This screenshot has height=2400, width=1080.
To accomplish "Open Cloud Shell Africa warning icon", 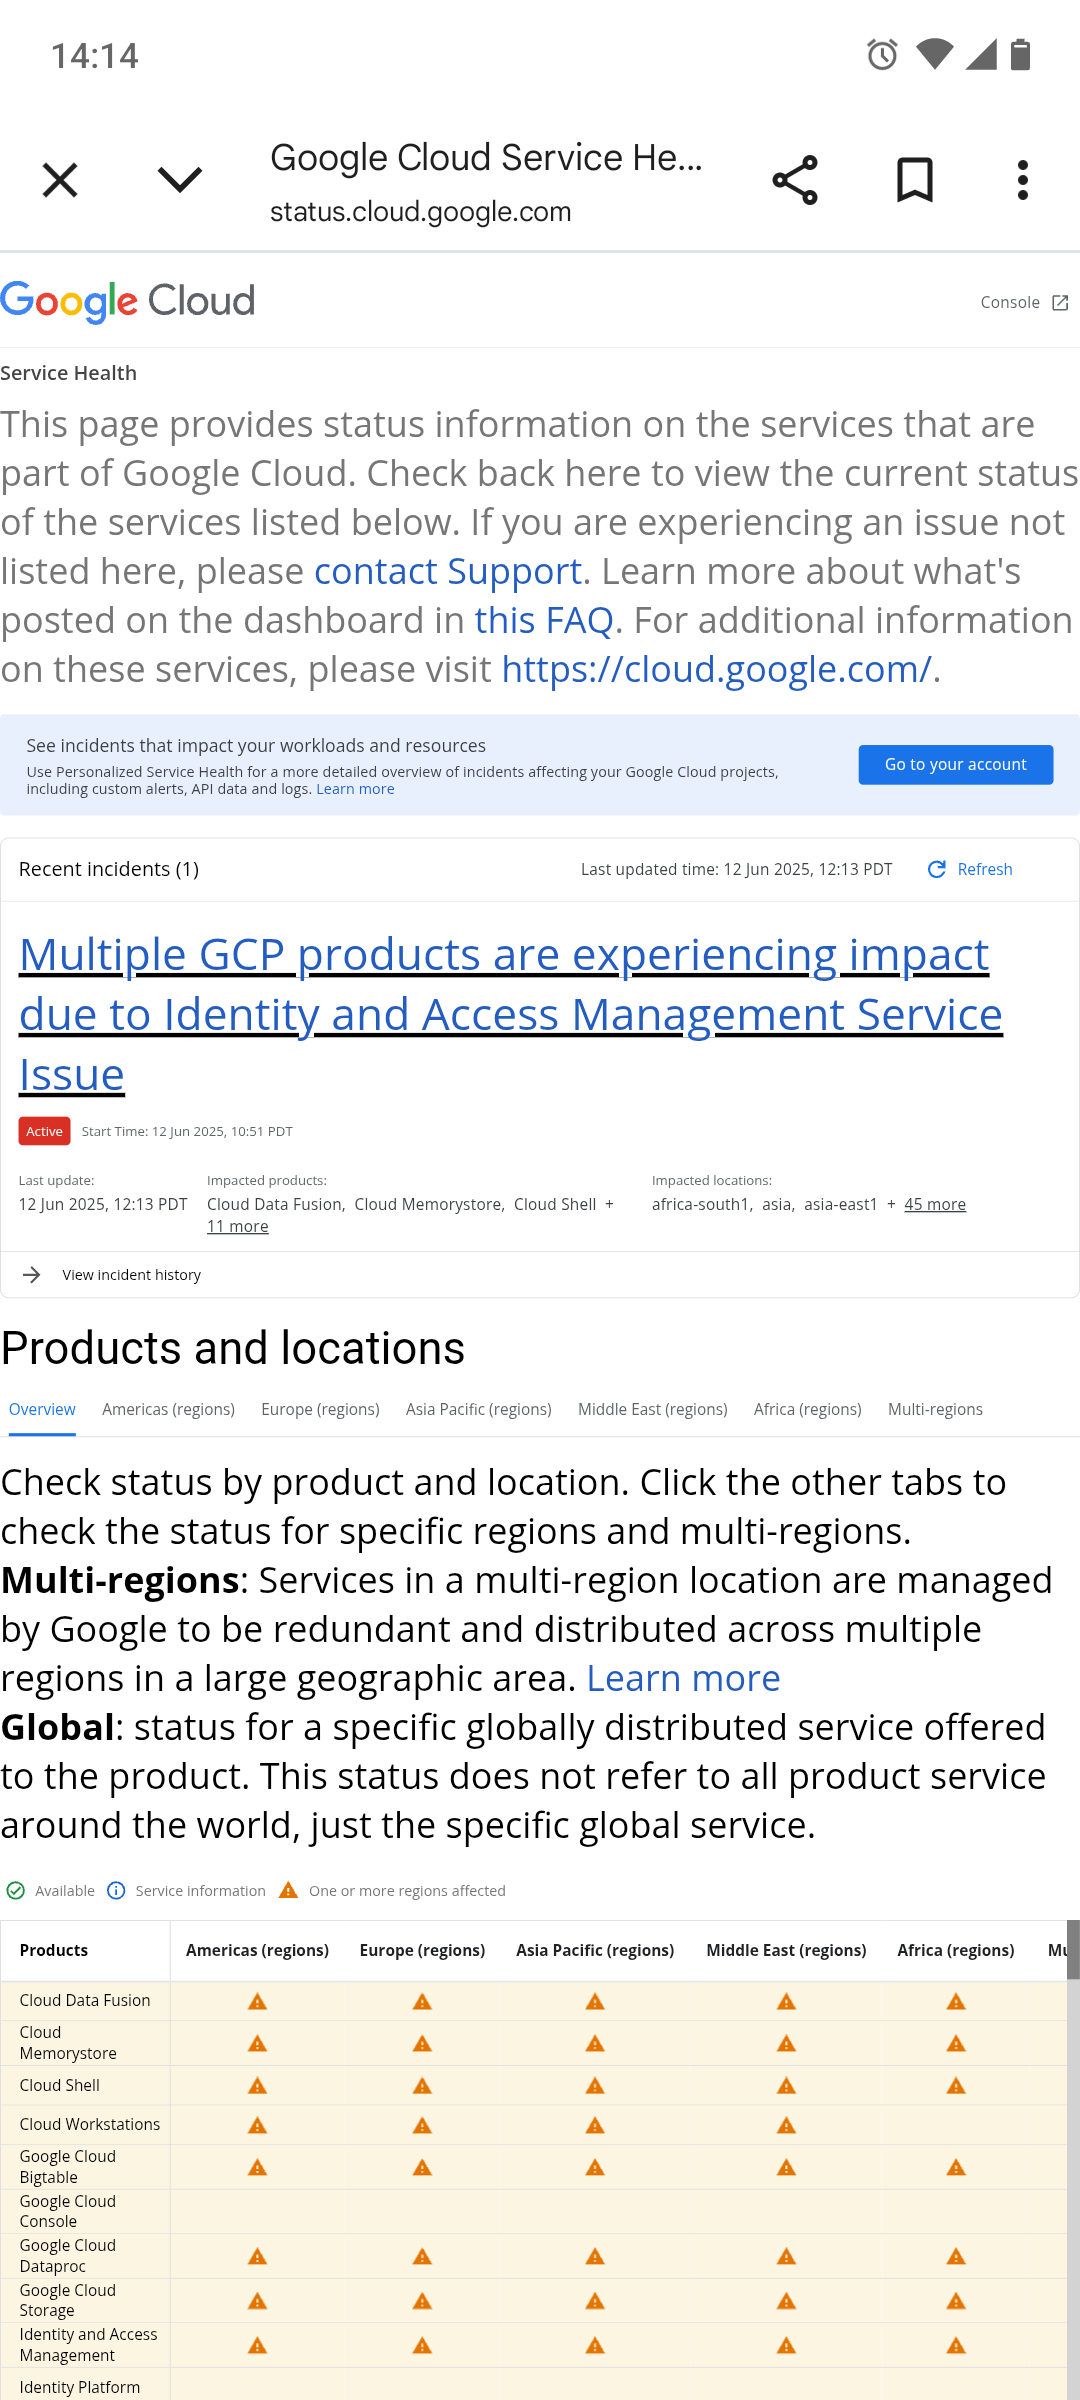I will tap(956, 2086).
